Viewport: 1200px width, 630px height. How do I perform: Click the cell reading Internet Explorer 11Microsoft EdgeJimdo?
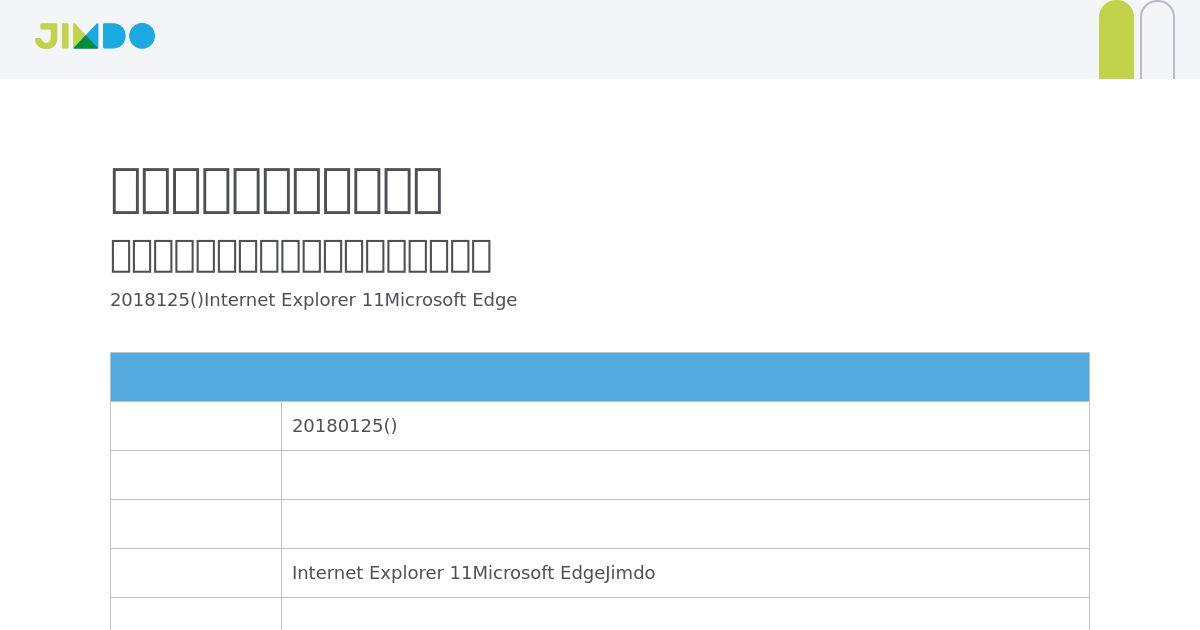tap(685, 573)
